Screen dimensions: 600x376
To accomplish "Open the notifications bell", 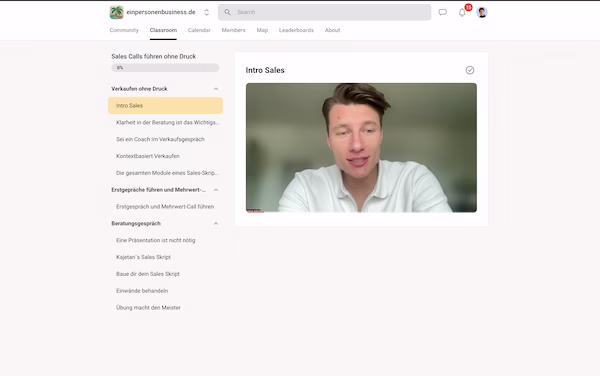I will click(462, 12).
